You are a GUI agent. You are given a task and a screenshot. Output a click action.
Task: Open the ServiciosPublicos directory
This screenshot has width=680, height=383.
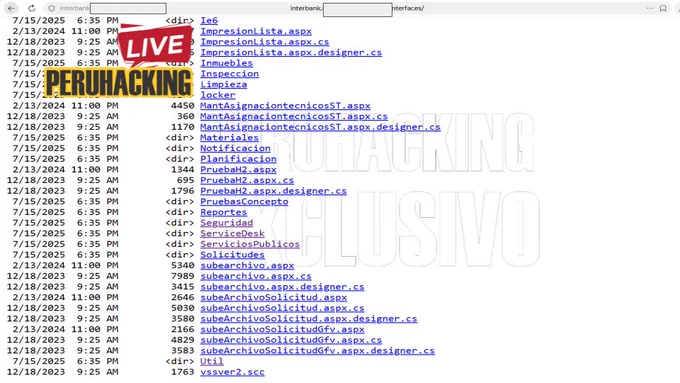250,244
